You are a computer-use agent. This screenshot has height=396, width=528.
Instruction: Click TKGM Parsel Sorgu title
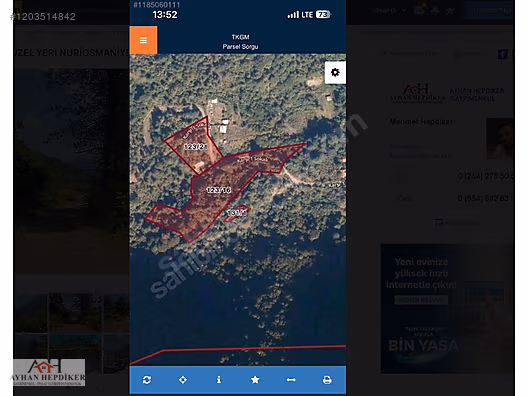pyautogui.click(x=240, y=42)
